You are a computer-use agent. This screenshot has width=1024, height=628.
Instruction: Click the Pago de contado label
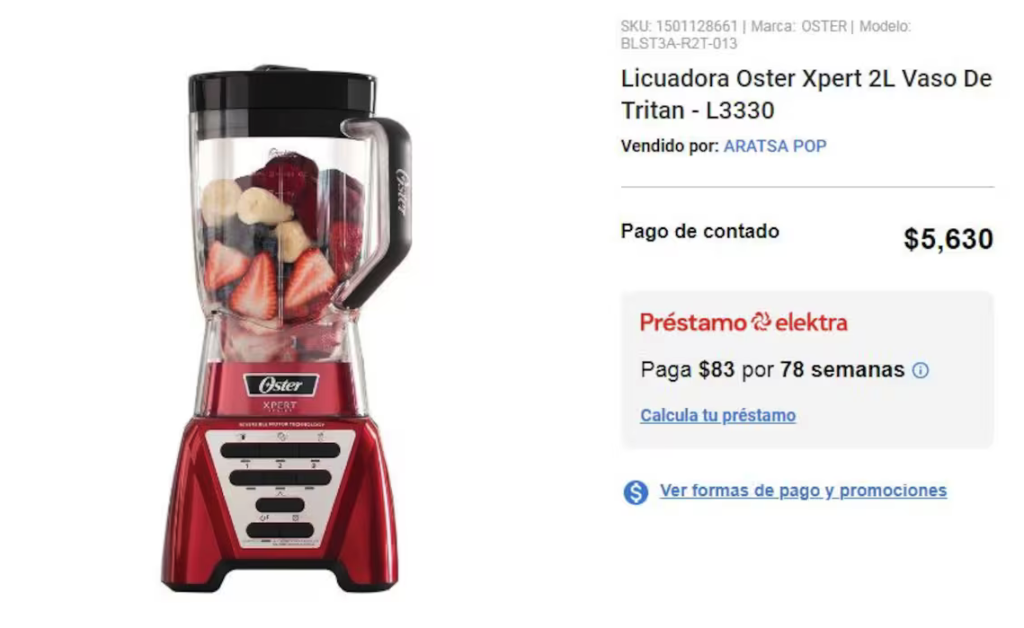[699, 232]
